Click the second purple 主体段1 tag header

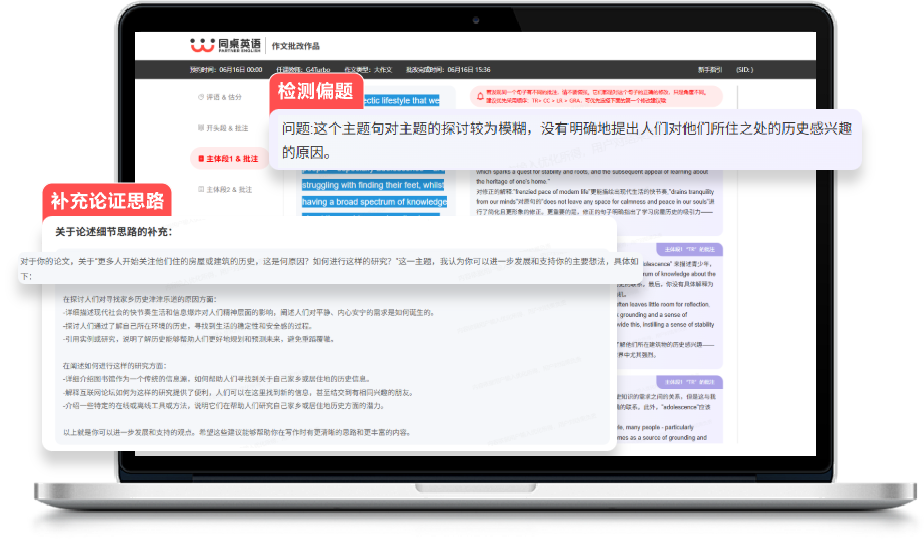pyautogui.click(x=690, y=381)
